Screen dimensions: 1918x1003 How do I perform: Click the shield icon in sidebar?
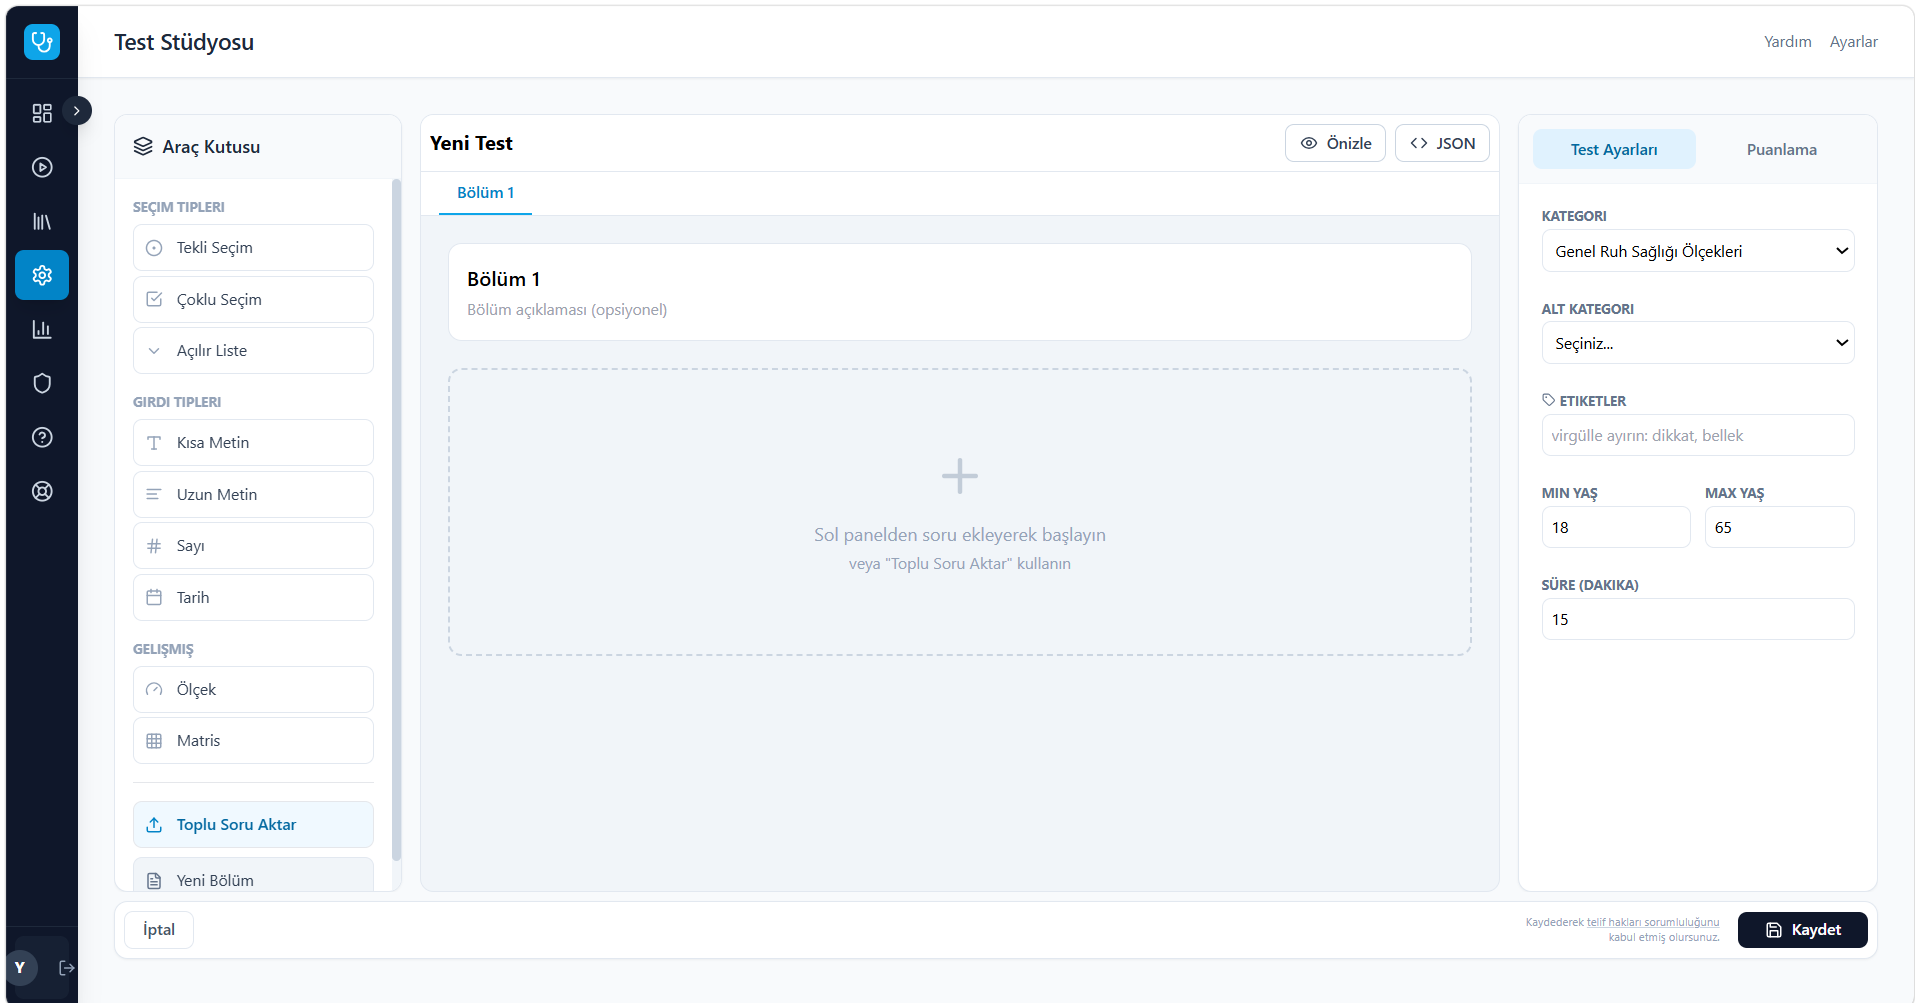[42, 383]
